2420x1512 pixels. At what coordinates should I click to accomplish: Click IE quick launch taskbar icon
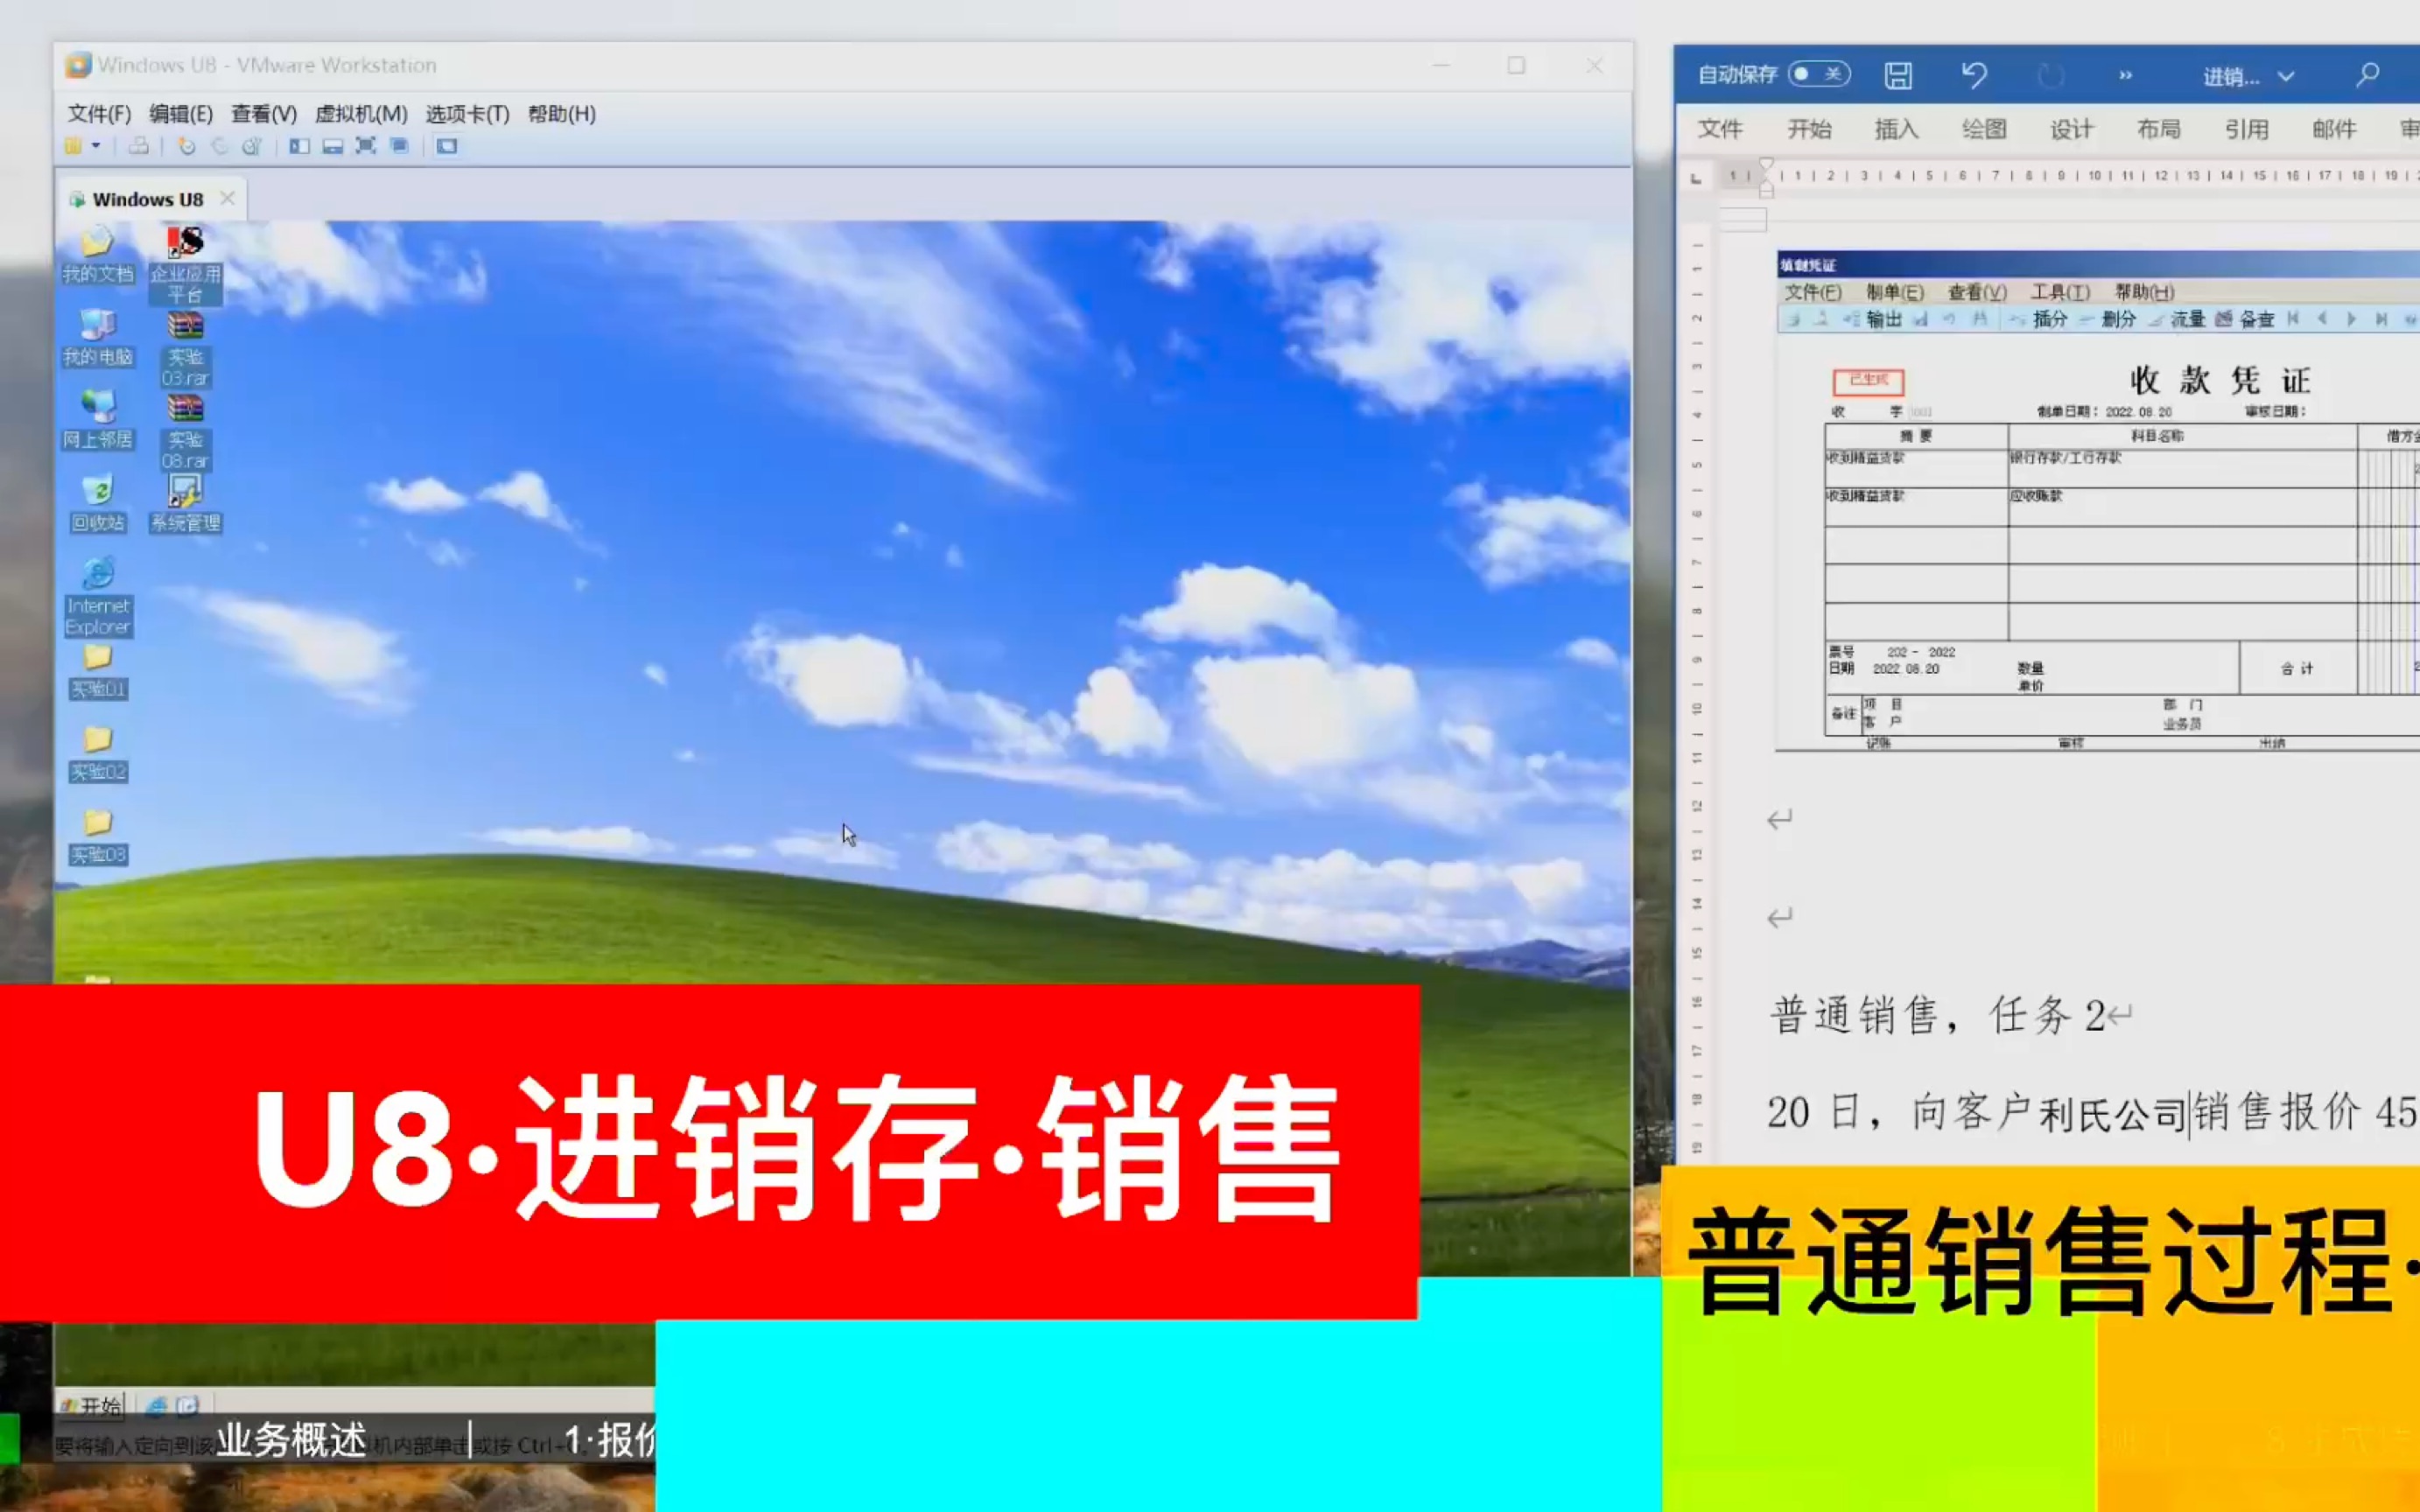click(x=156, y=1407)
